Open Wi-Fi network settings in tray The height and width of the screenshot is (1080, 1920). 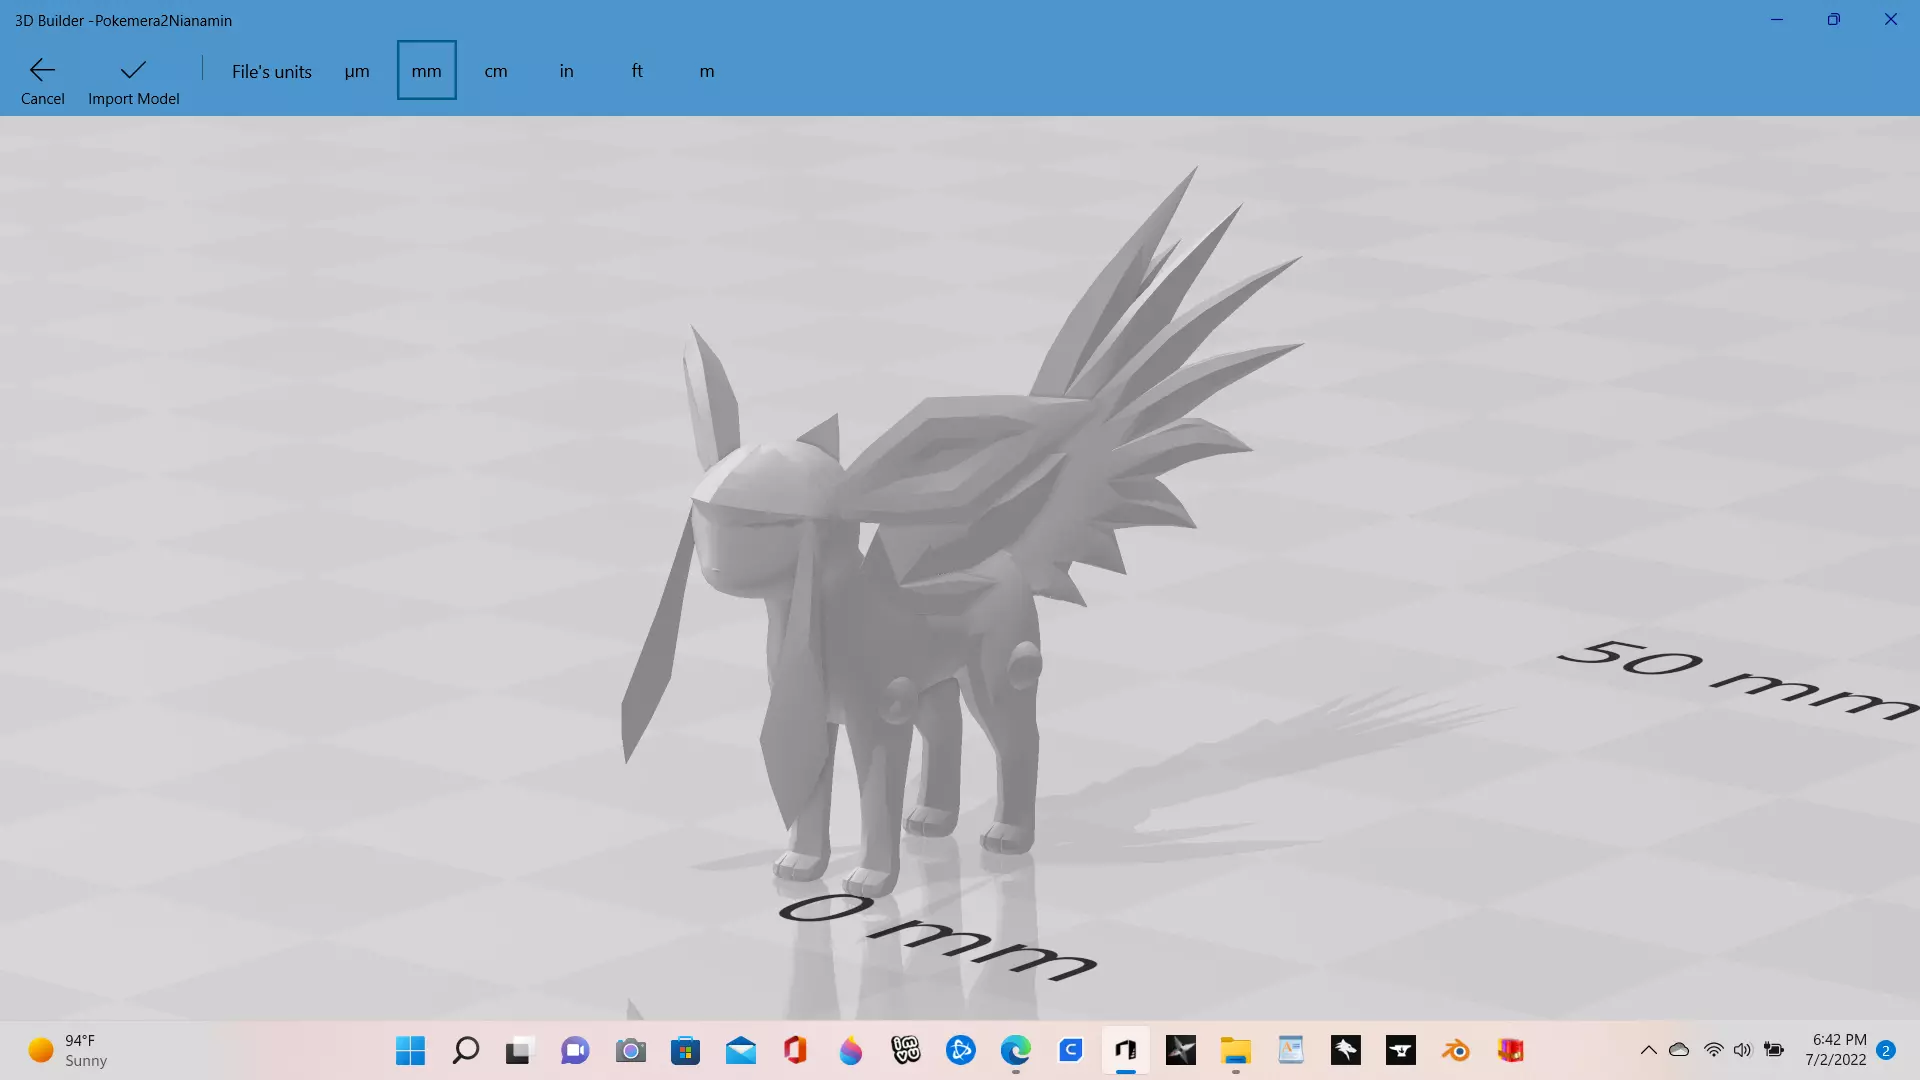tap(1713, 1050)
